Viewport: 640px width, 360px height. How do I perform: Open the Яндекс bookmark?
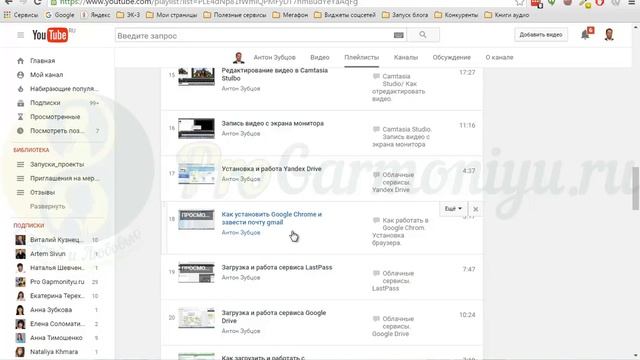tap(96, 15)
